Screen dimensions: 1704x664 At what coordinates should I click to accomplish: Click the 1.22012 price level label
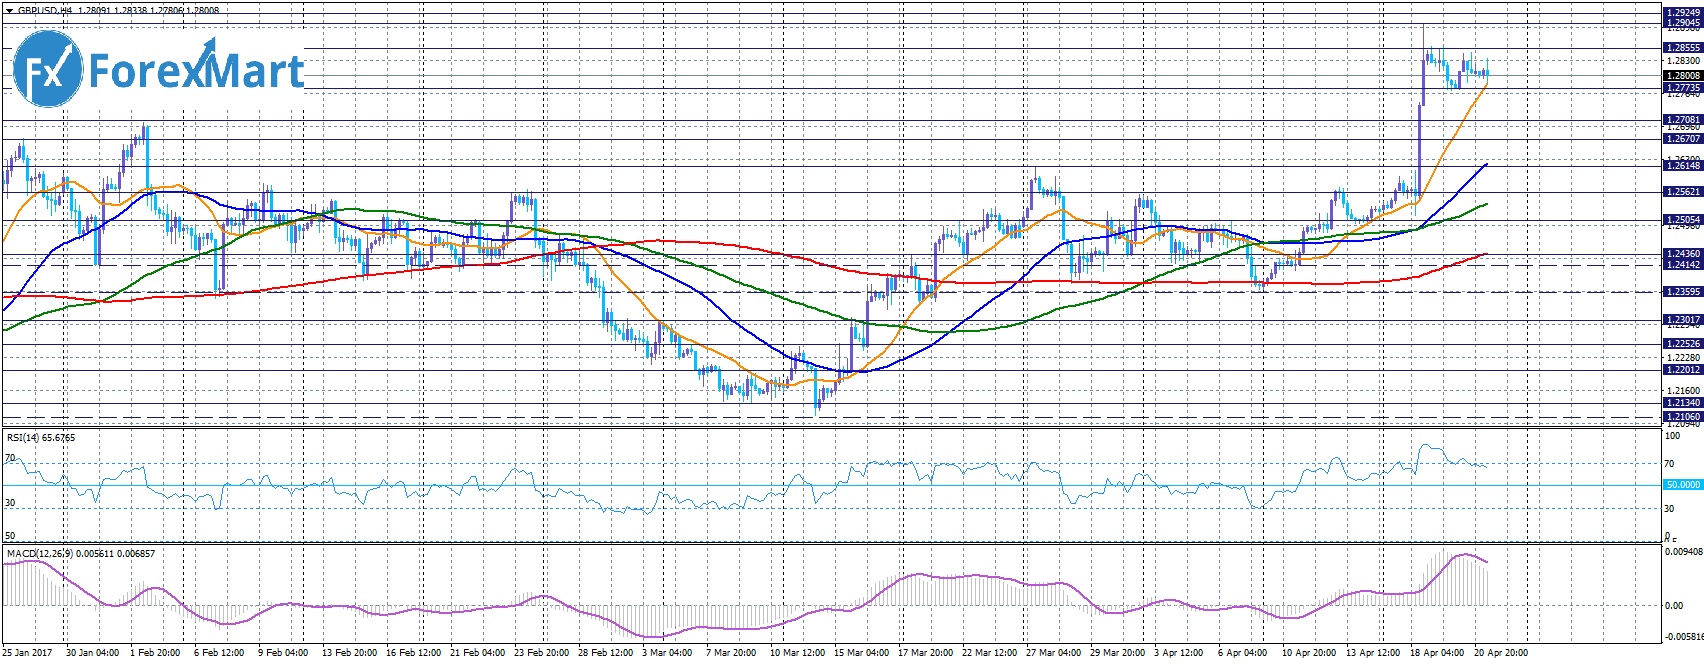pos(1682,370)
